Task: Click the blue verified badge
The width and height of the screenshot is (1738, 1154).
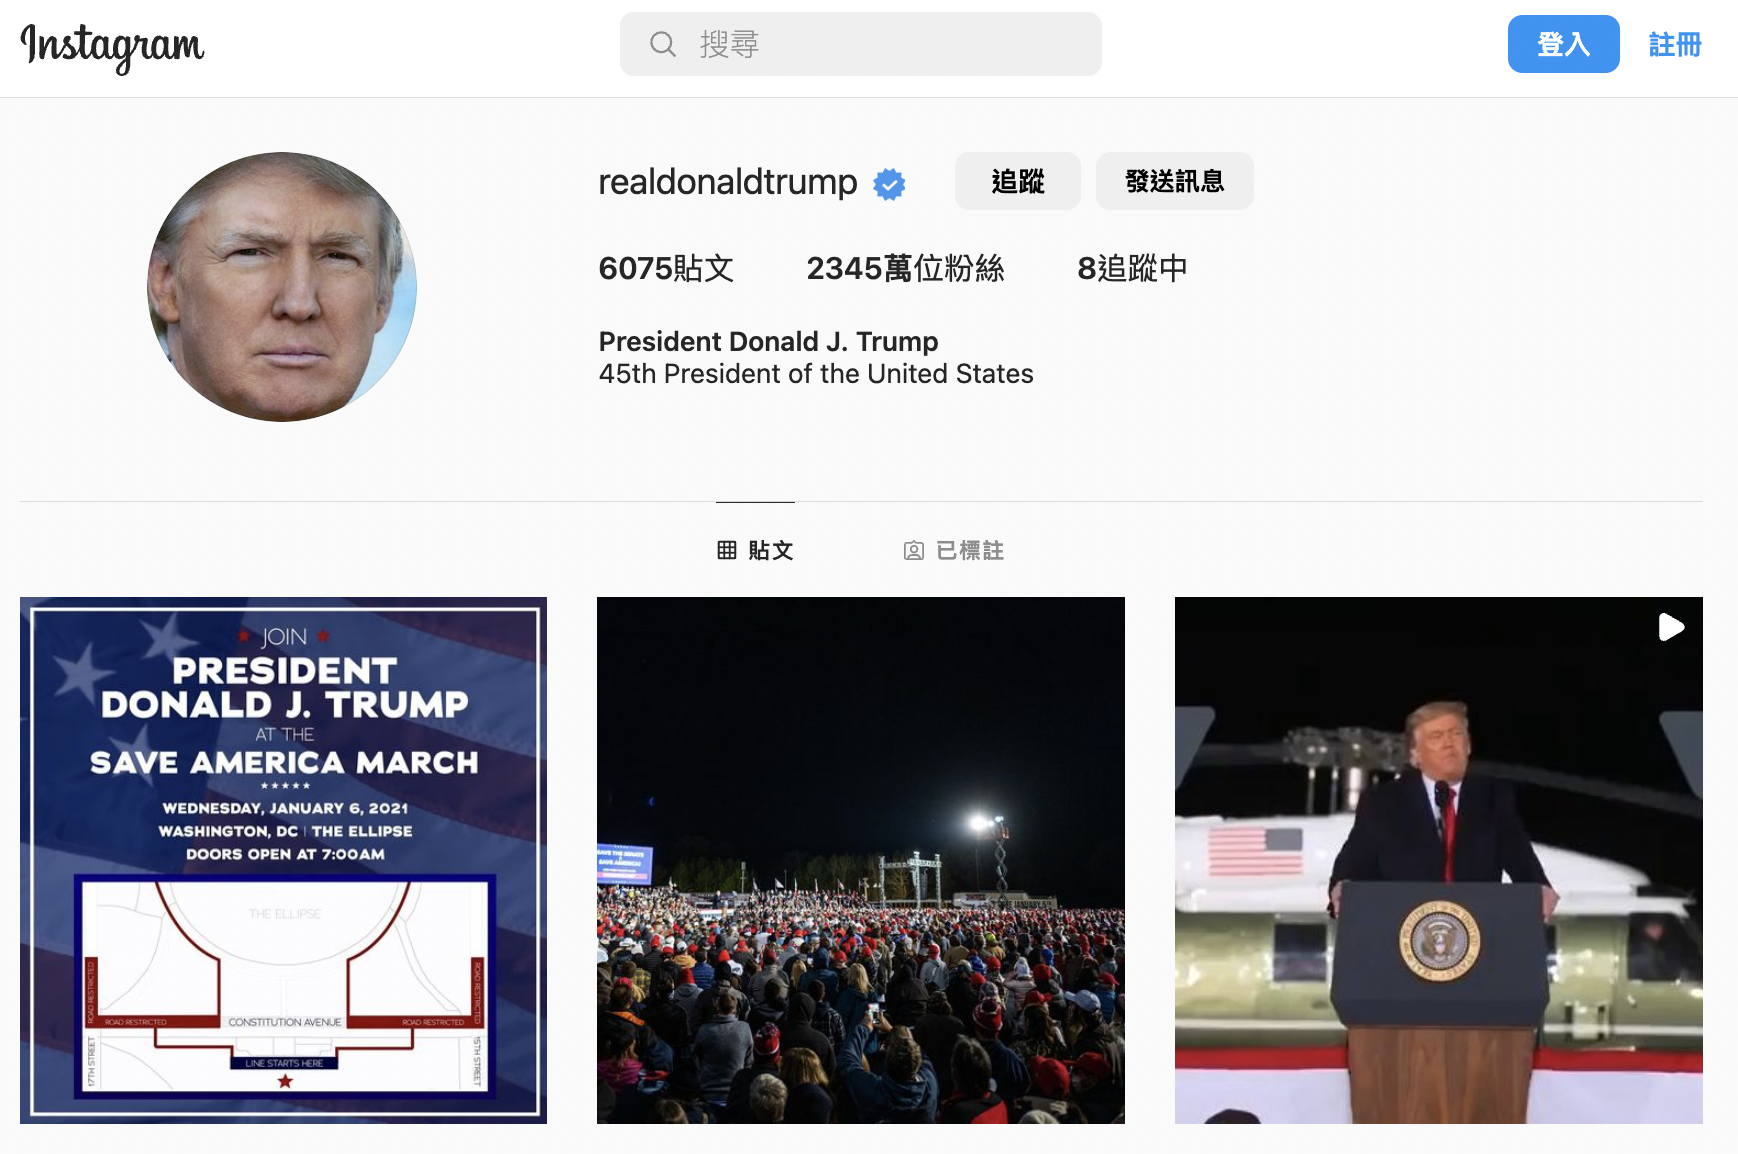Action: point(889,184)
